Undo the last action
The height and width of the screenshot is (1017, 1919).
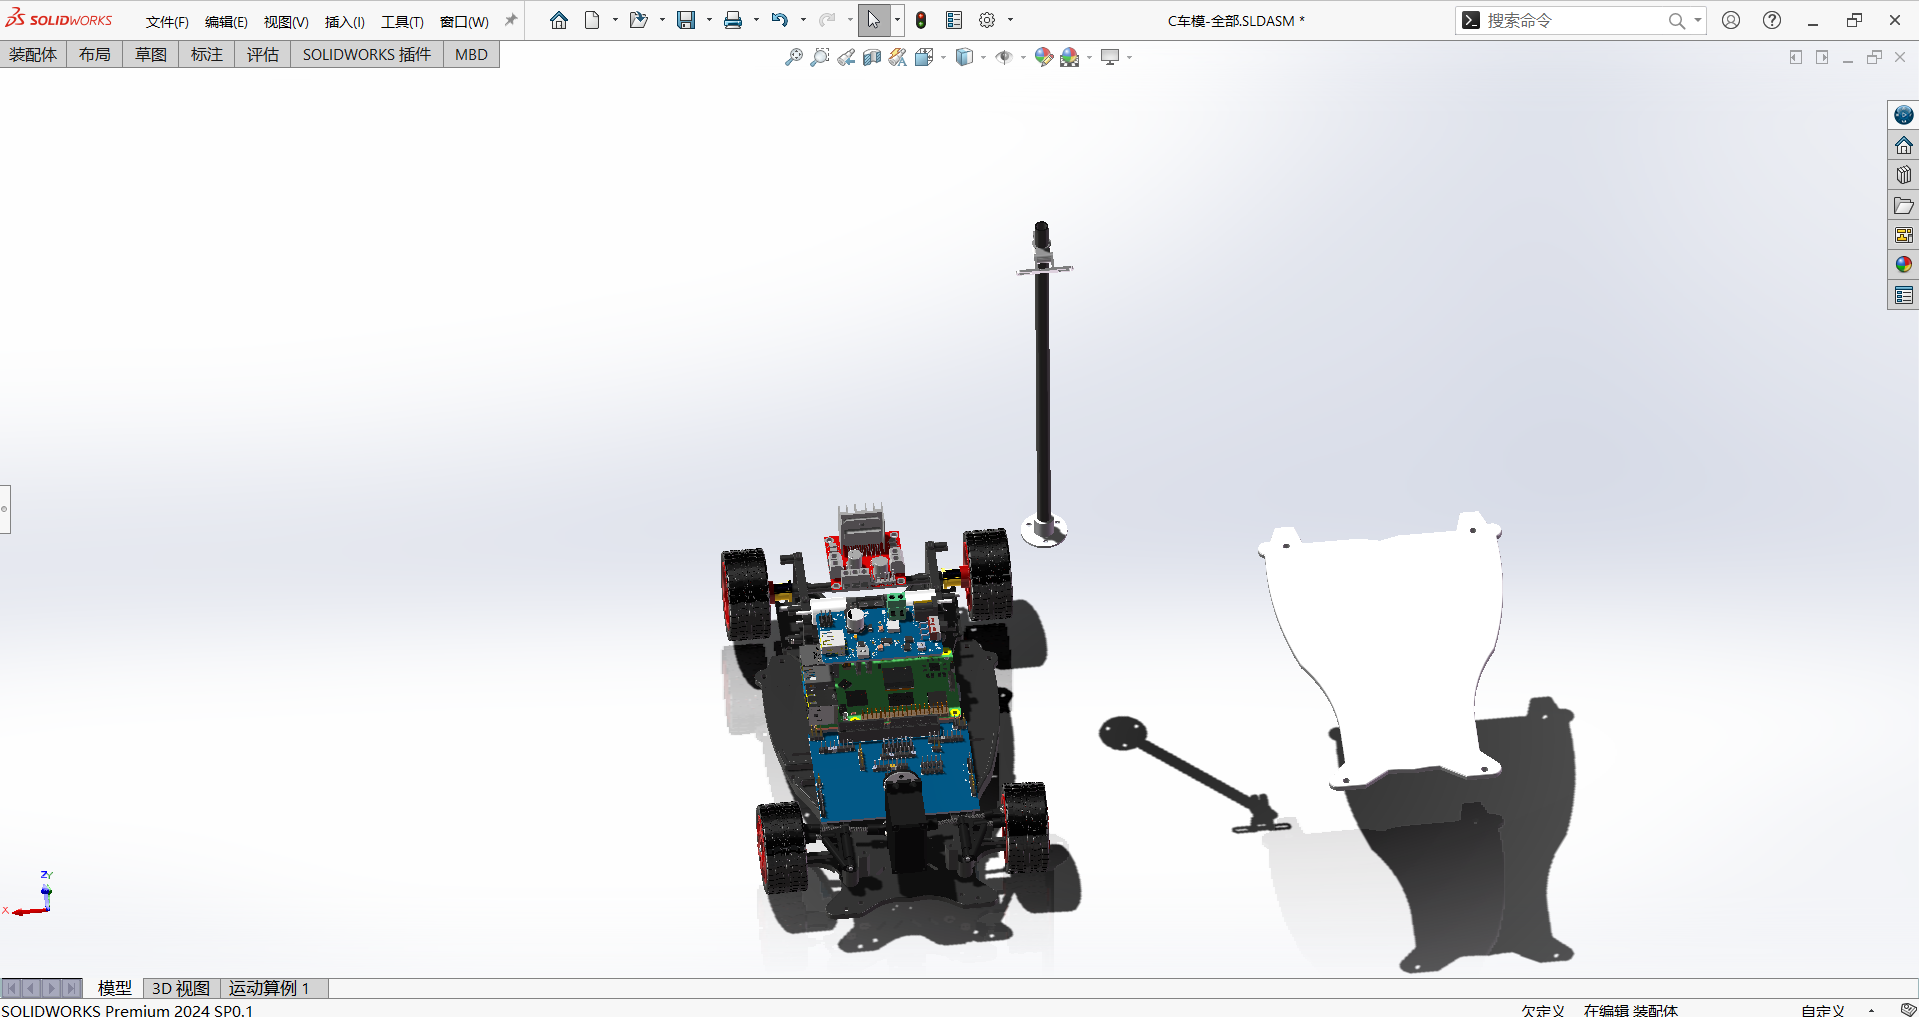click(x=780, y=20)
